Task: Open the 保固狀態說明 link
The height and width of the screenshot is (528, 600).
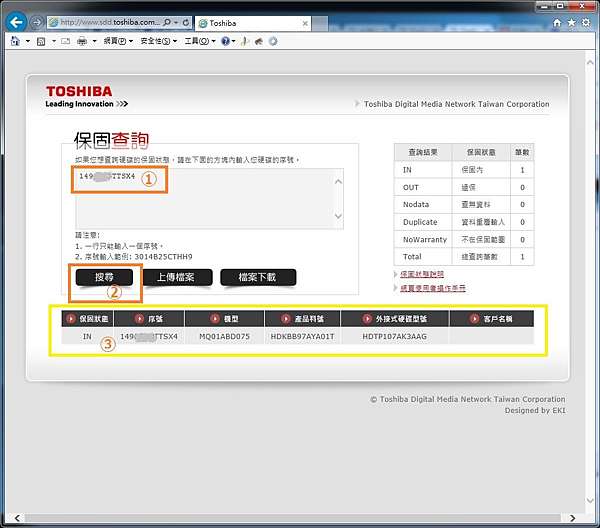Action: pyautogui.click(x=422, y=274)
